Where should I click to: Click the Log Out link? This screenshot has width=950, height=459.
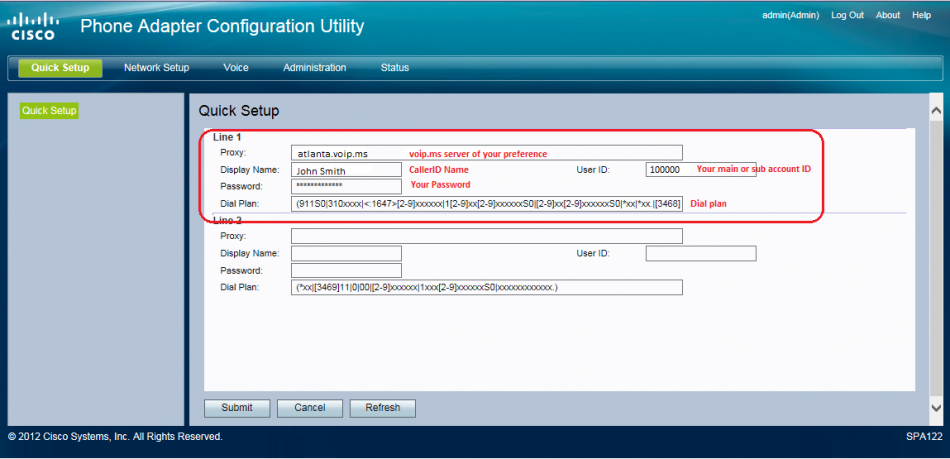click(847, 15)
